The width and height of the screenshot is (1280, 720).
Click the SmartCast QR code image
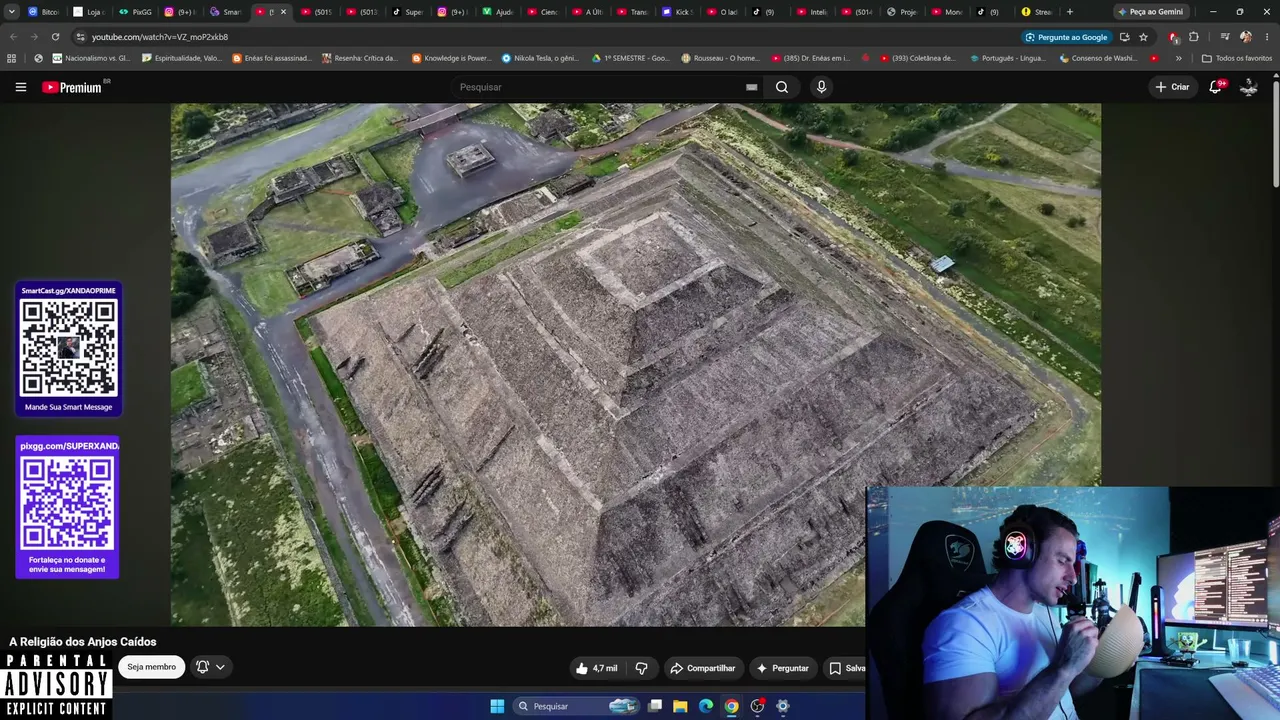point(68,349)
